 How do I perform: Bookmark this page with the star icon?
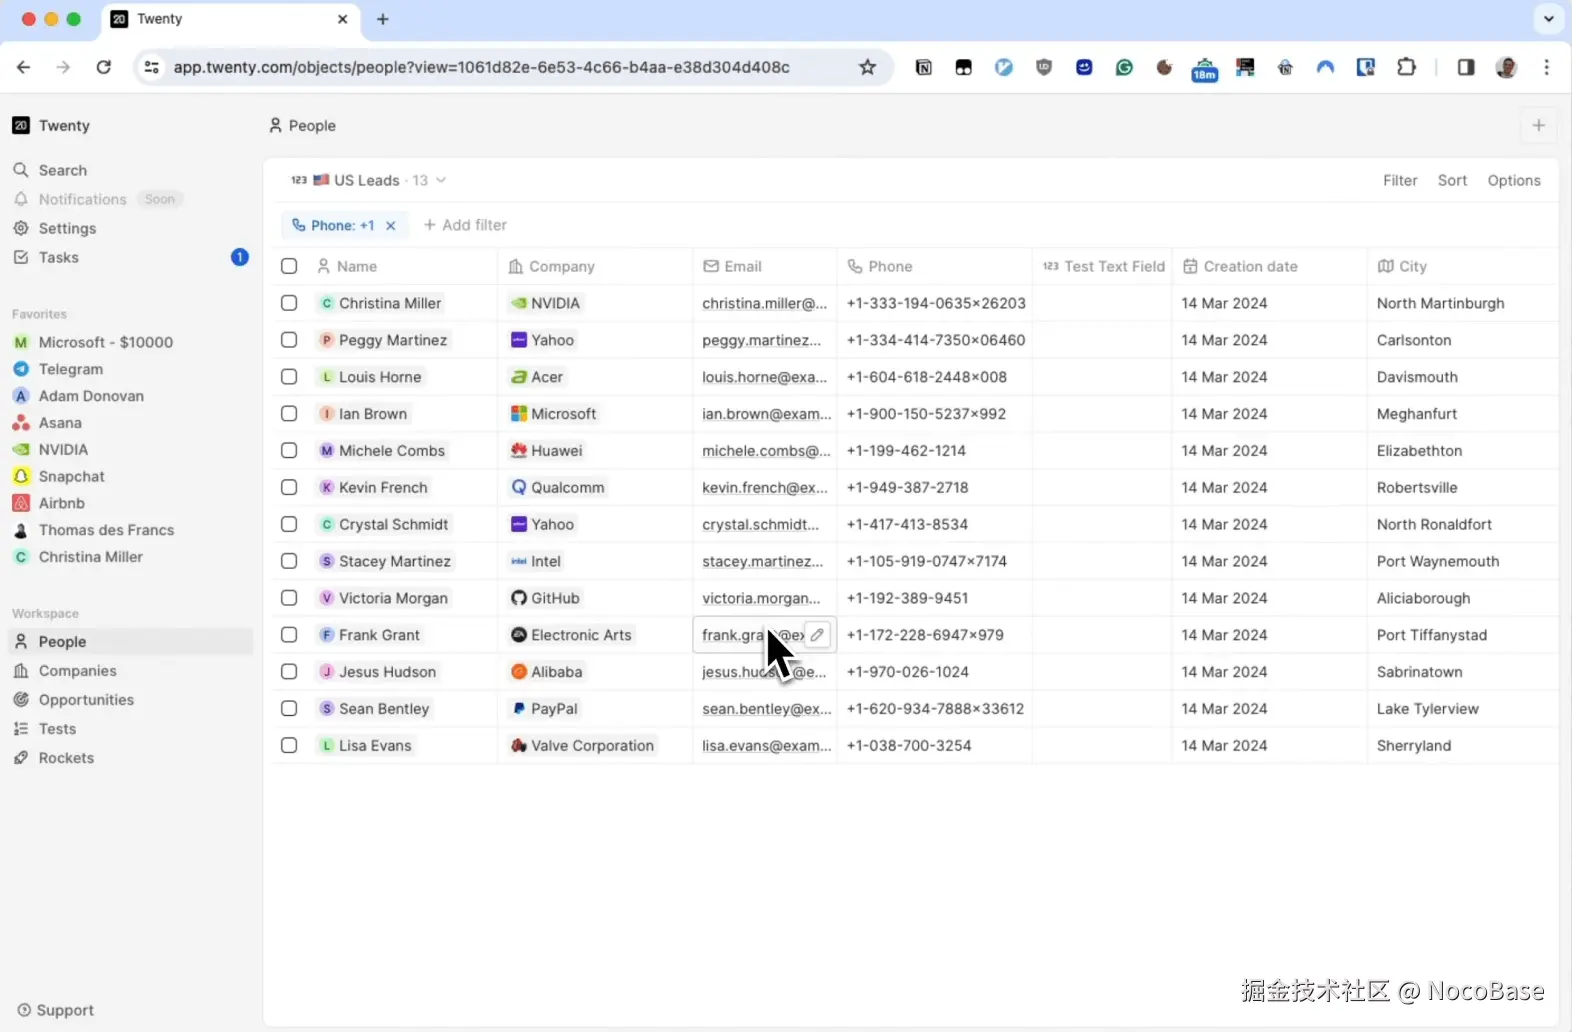(867, 67)
